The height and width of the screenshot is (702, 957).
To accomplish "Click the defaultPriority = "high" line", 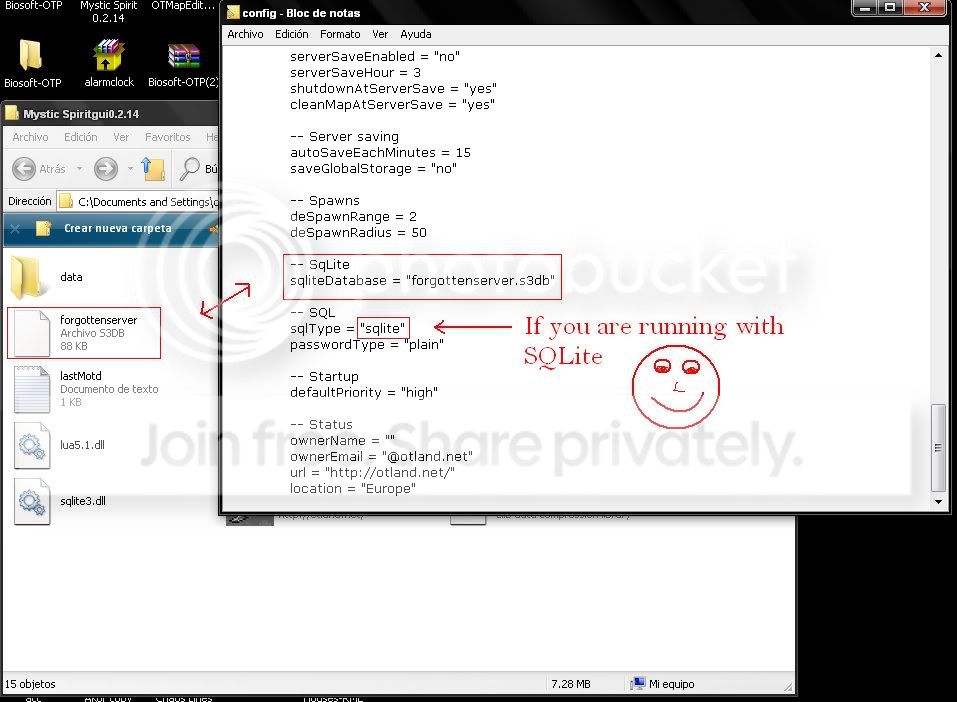I will [364, 393].
